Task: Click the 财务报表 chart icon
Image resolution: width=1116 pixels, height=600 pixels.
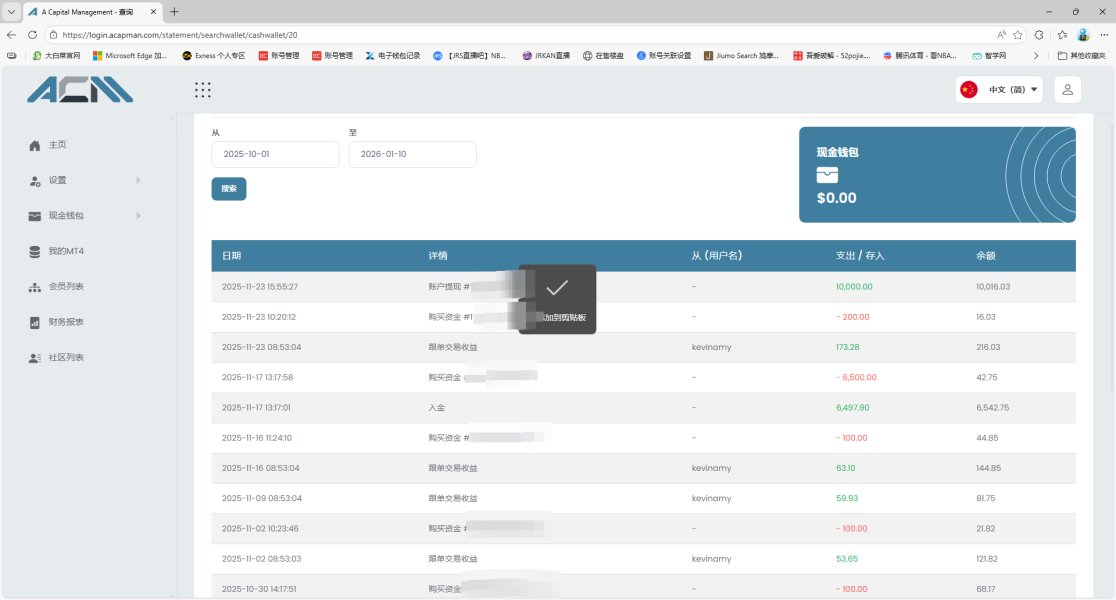Action: coord(35,322)
